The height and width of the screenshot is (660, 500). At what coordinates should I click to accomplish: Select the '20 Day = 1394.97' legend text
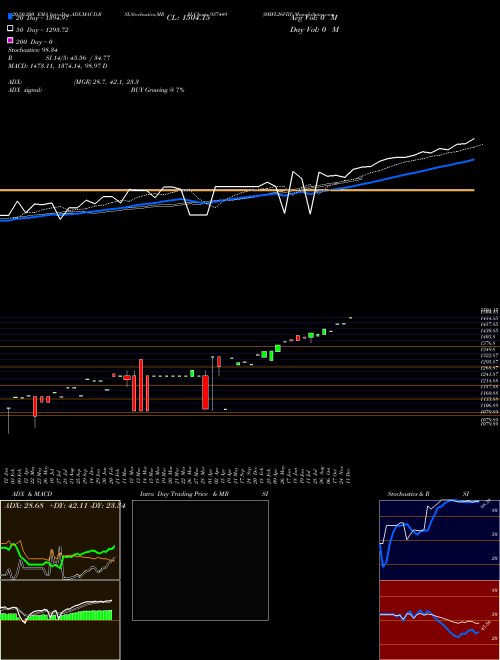pos(42,18)
